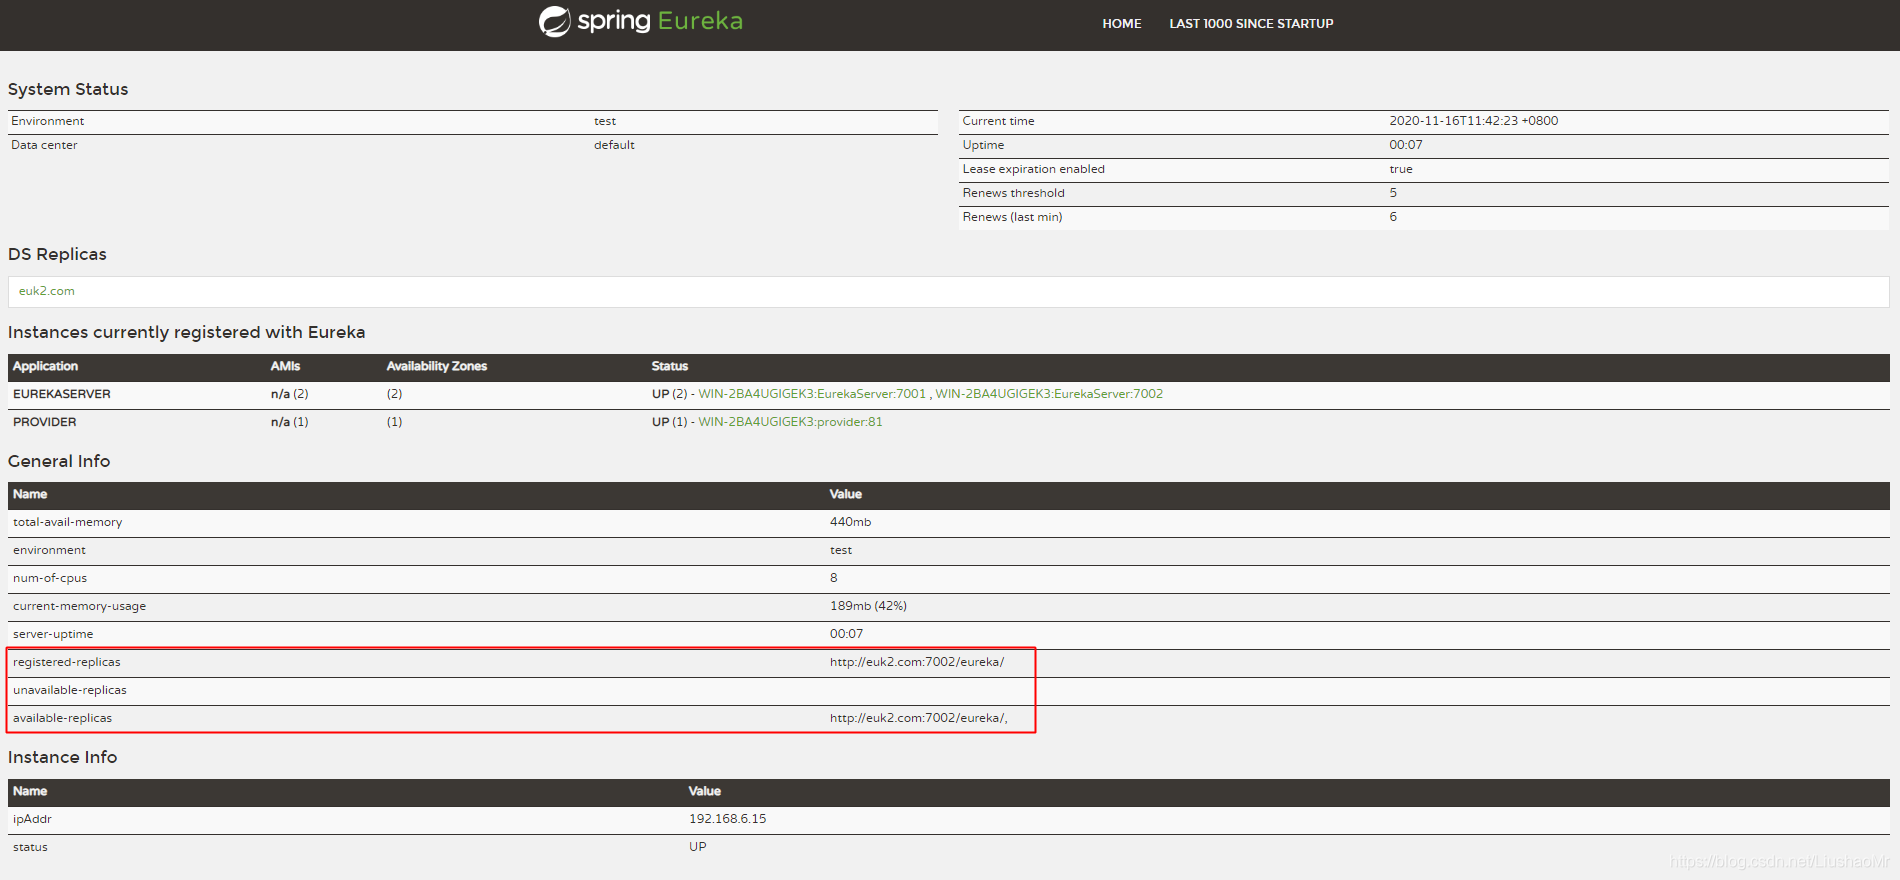The image size is (1900, 880).
Task: Click the System Status heading
Action: [x=68, y=89]
